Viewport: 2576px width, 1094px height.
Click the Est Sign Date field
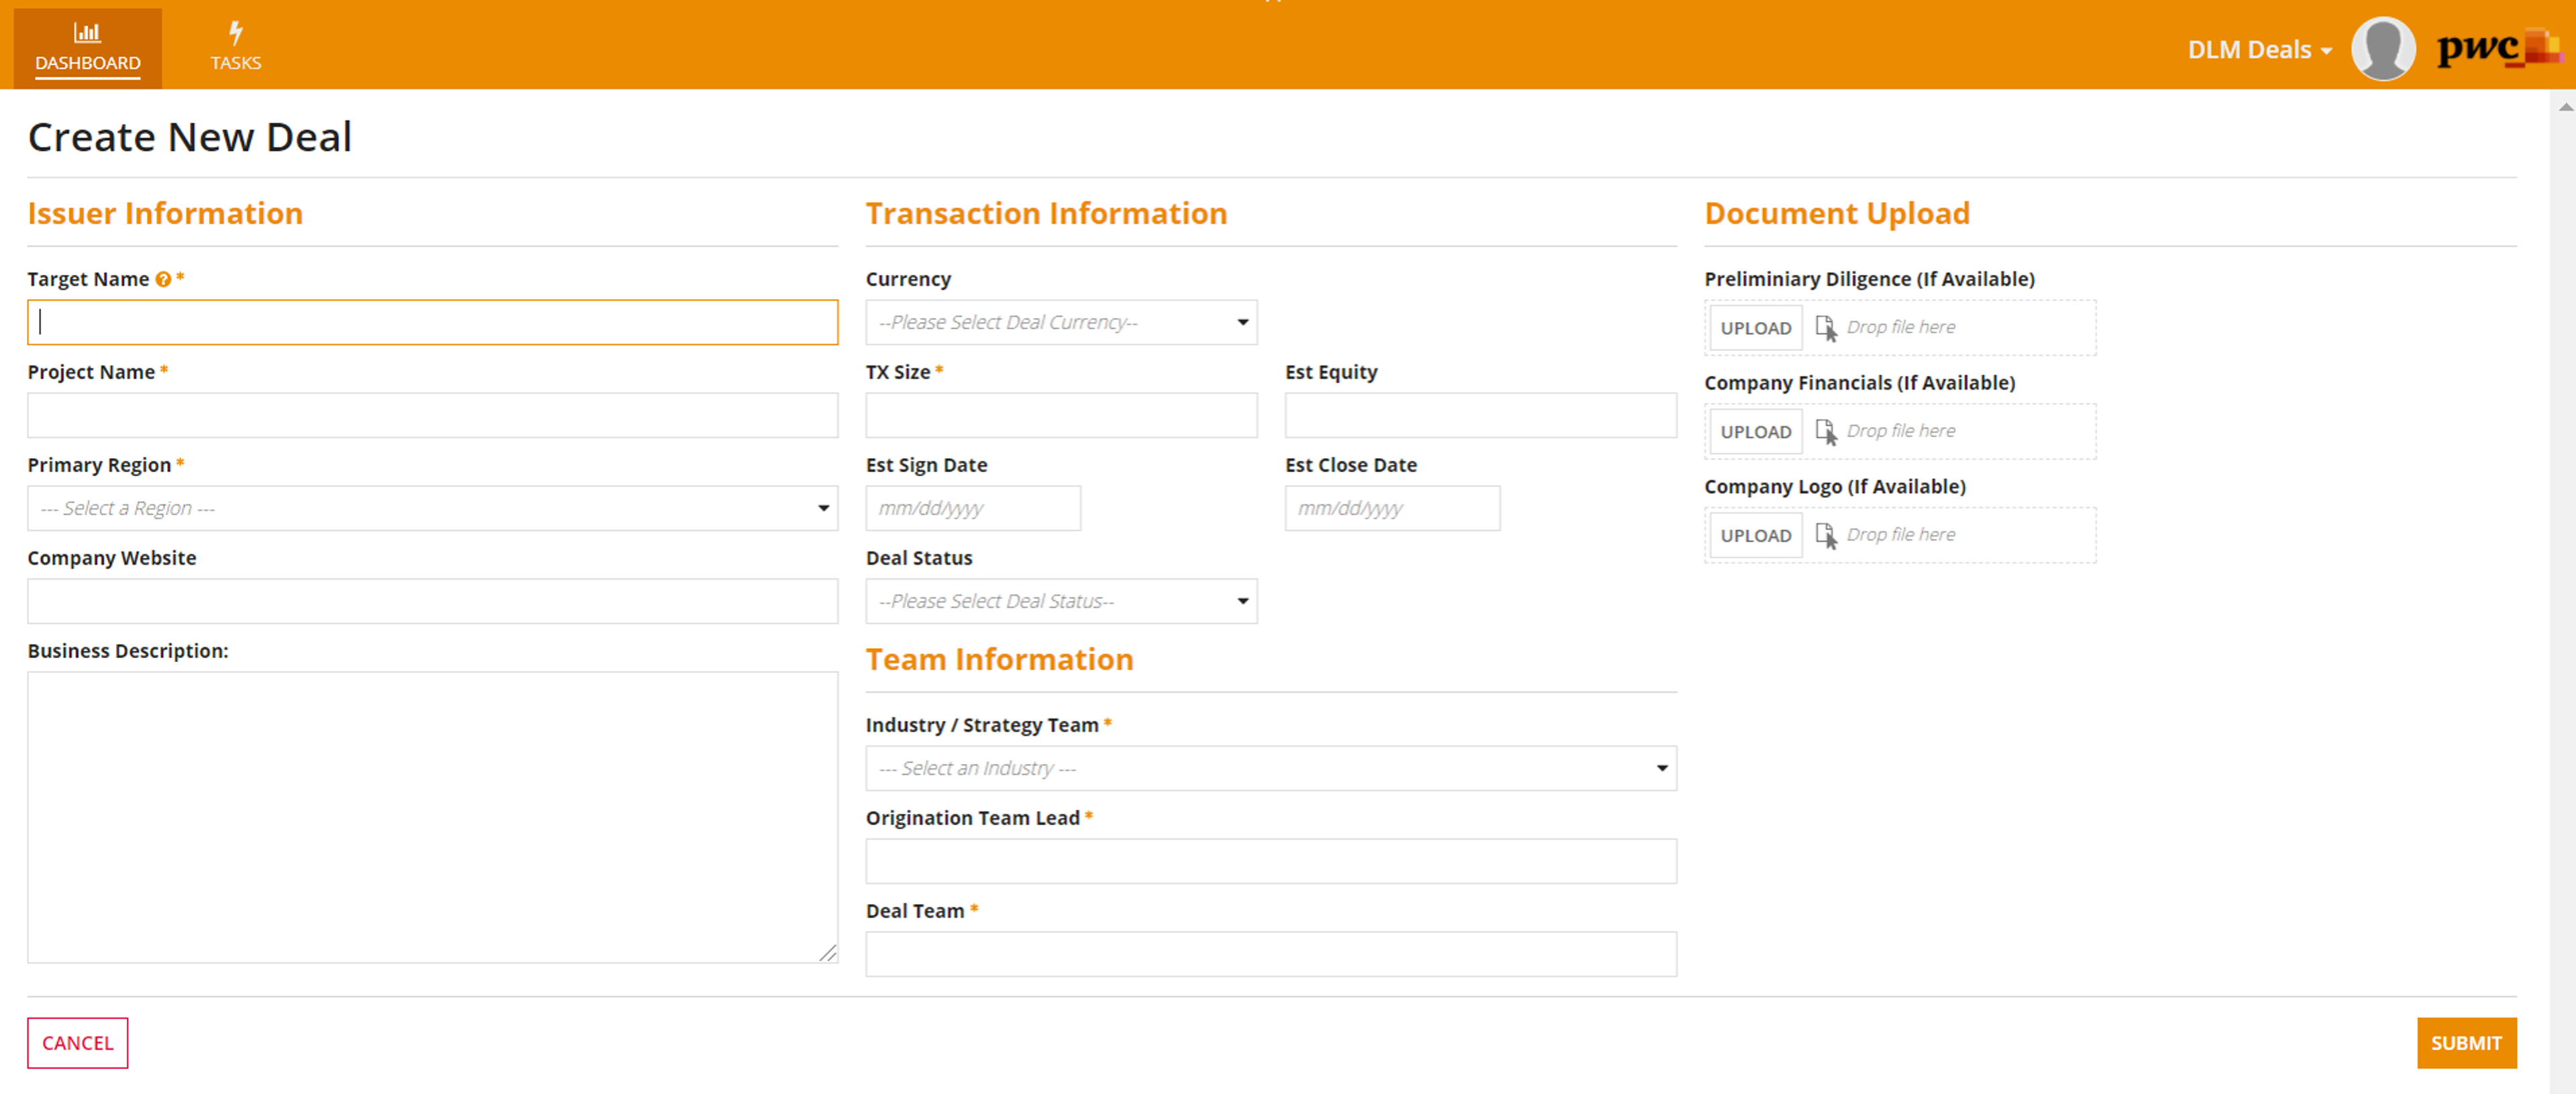[x=973, y=508]
